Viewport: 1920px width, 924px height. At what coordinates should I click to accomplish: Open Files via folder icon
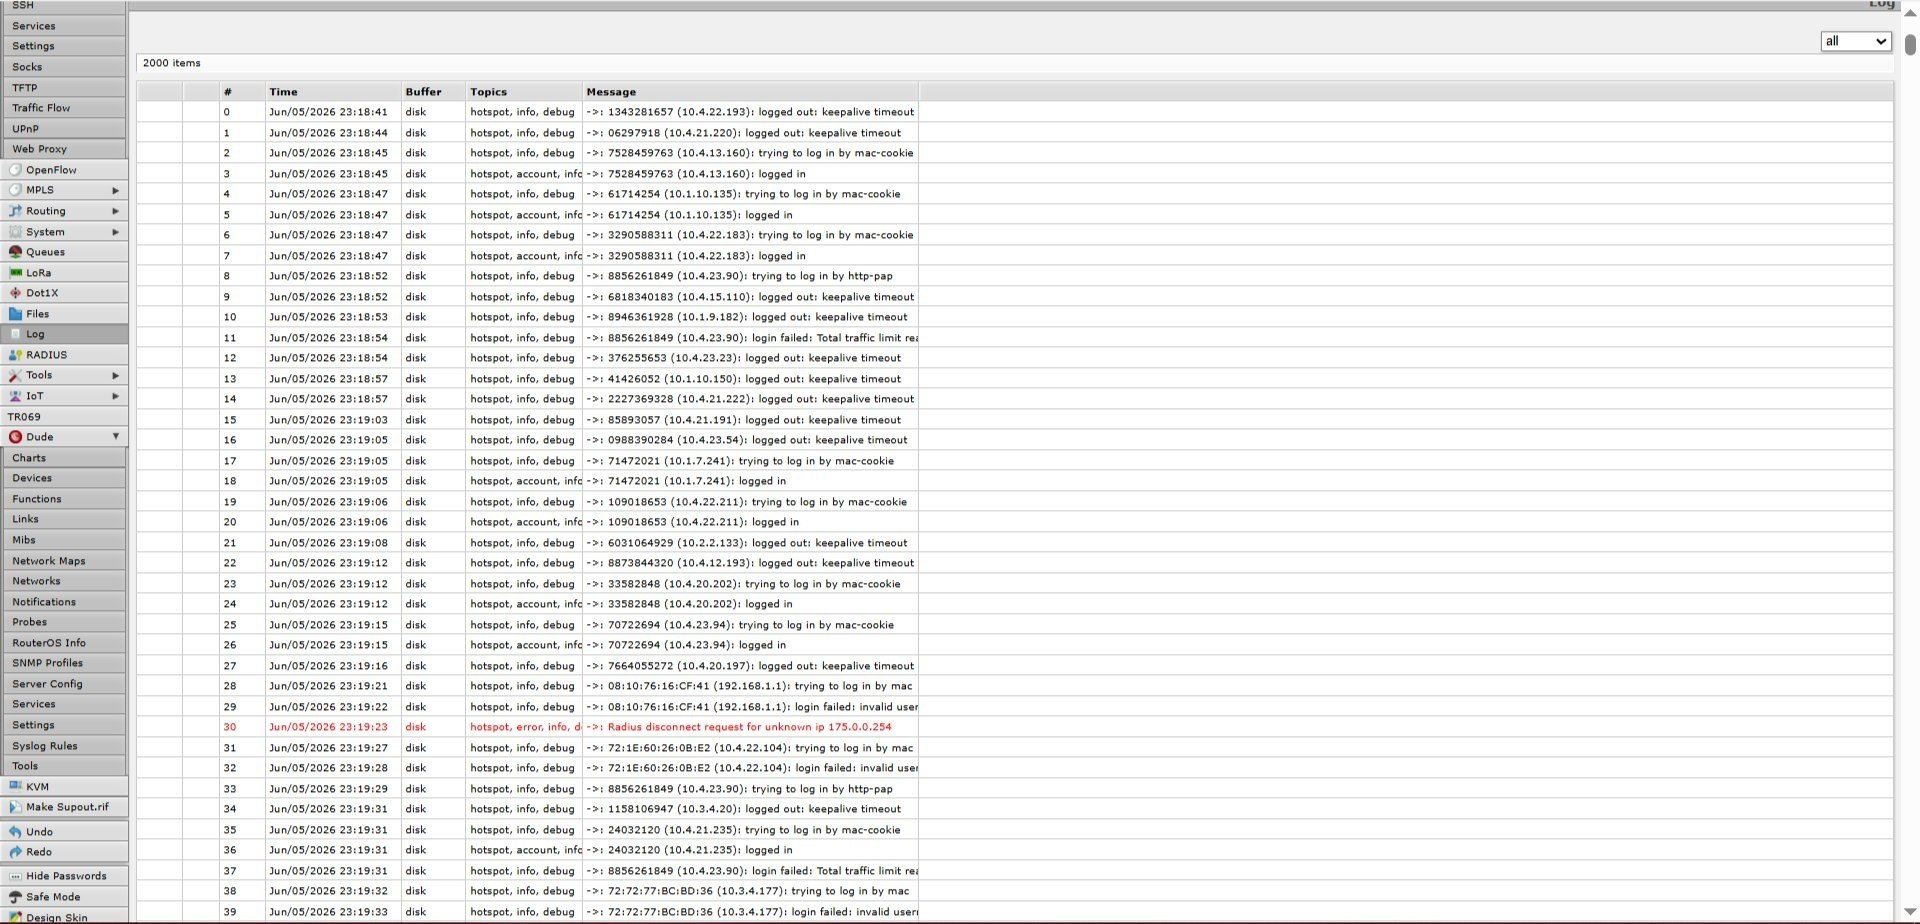(15, 314)
